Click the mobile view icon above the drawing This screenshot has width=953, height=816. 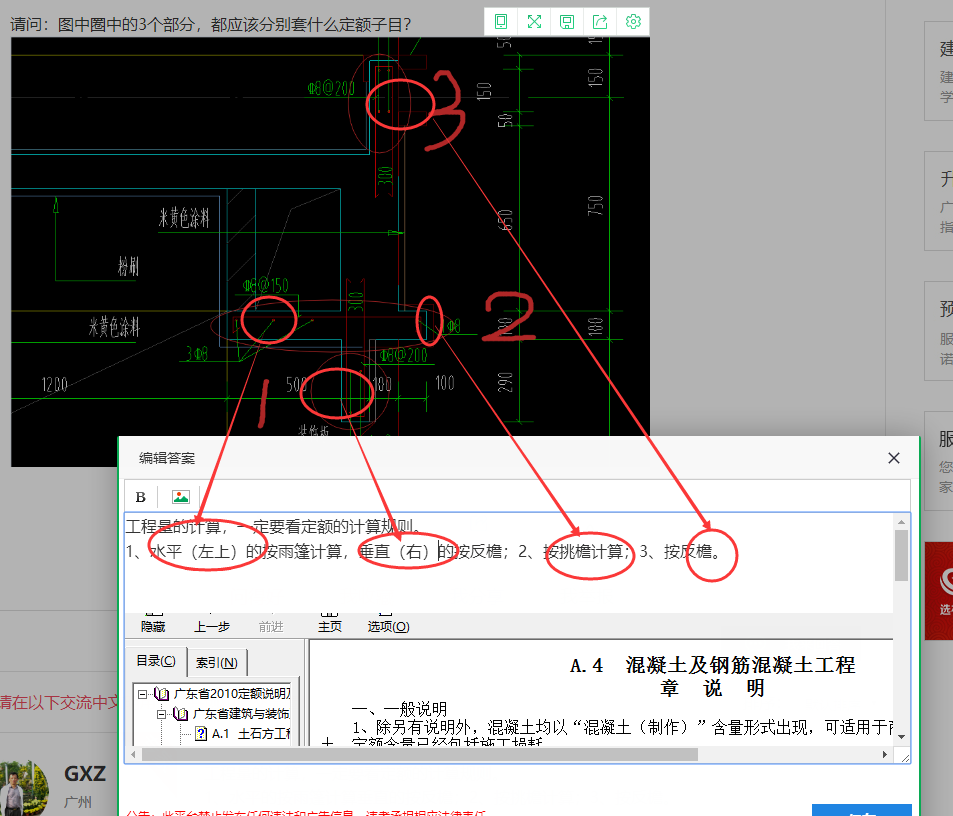501,22
